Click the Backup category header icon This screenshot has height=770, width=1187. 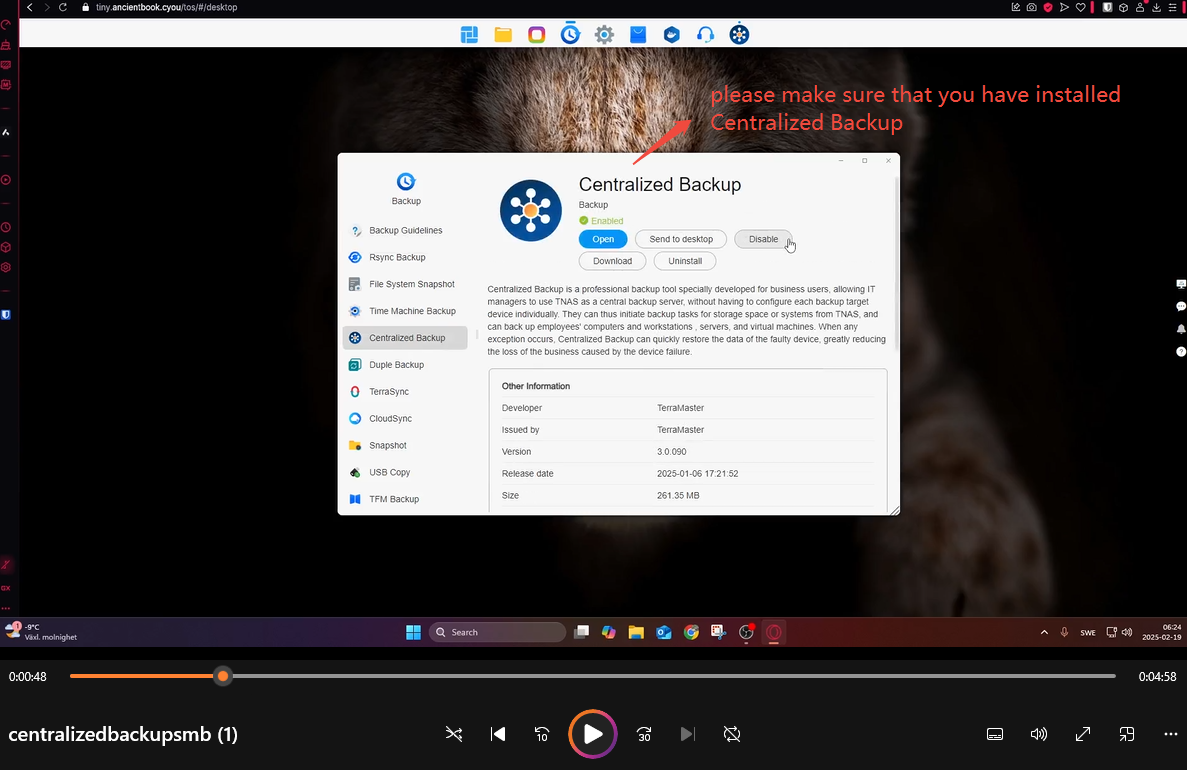406,182
